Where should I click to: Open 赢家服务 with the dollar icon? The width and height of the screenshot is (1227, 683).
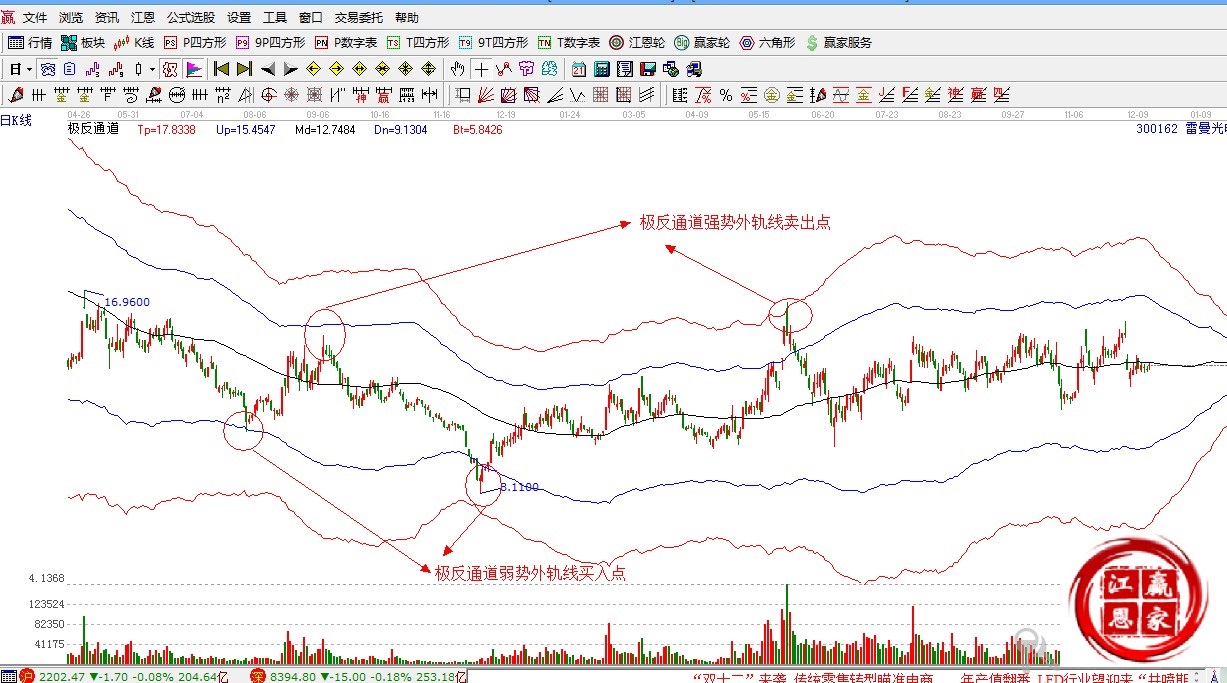[838, 43]
